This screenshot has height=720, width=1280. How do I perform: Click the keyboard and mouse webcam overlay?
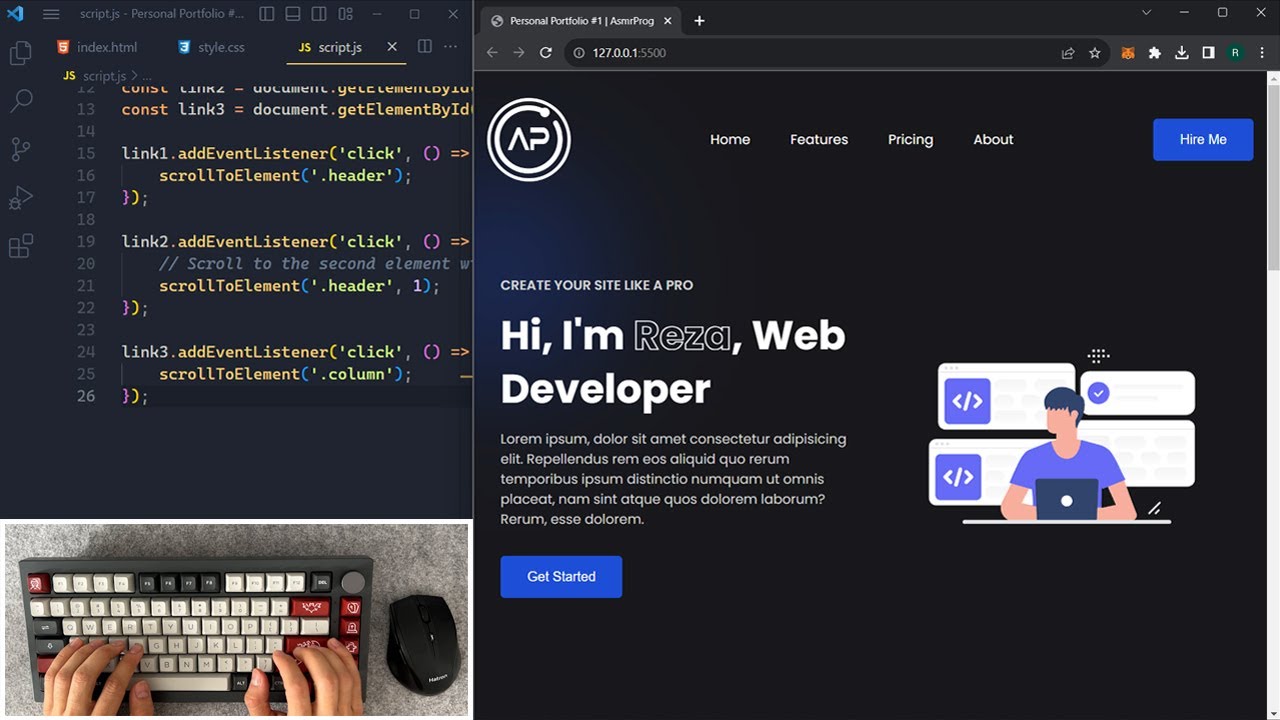(237, 619)
